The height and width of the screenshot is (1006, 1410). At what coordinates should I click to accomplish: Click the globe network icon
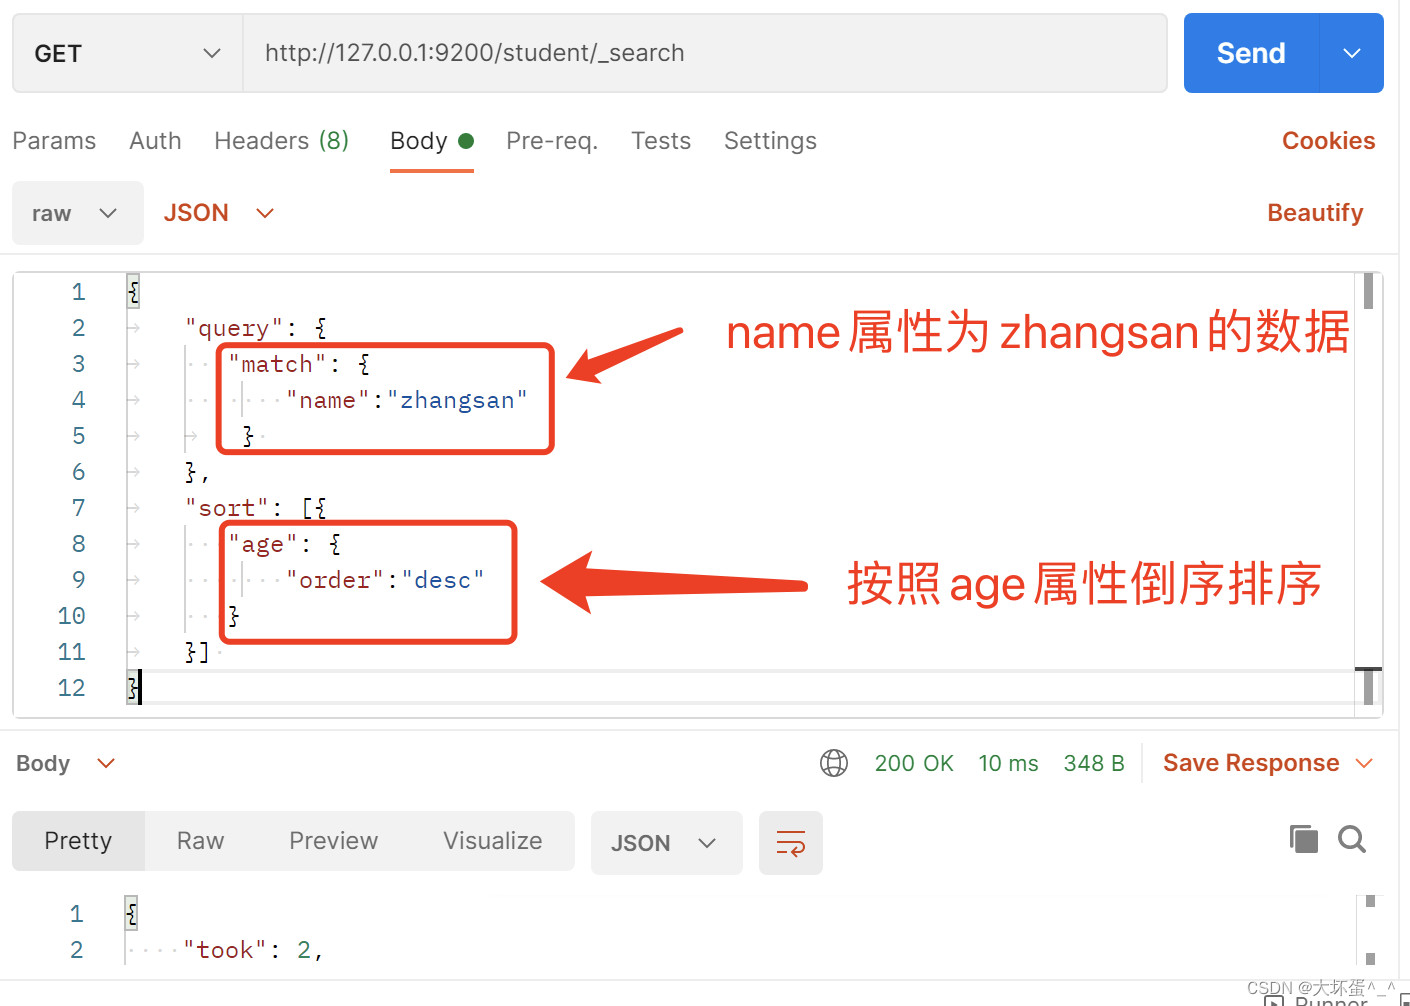pyautogui.click(x=834, y=763)
